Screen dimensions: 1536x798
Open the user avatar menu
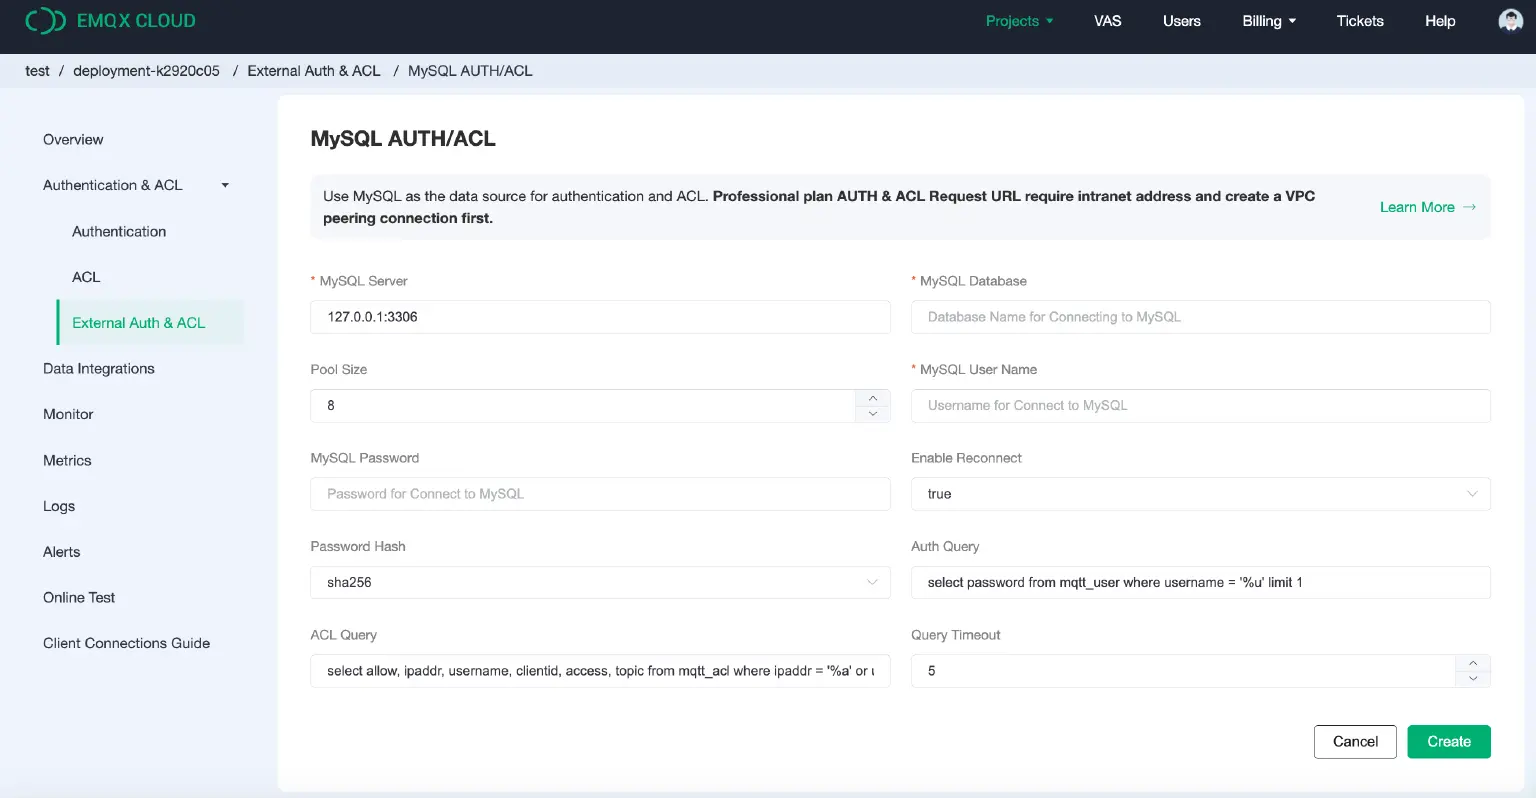click(x=1510, y=19)
